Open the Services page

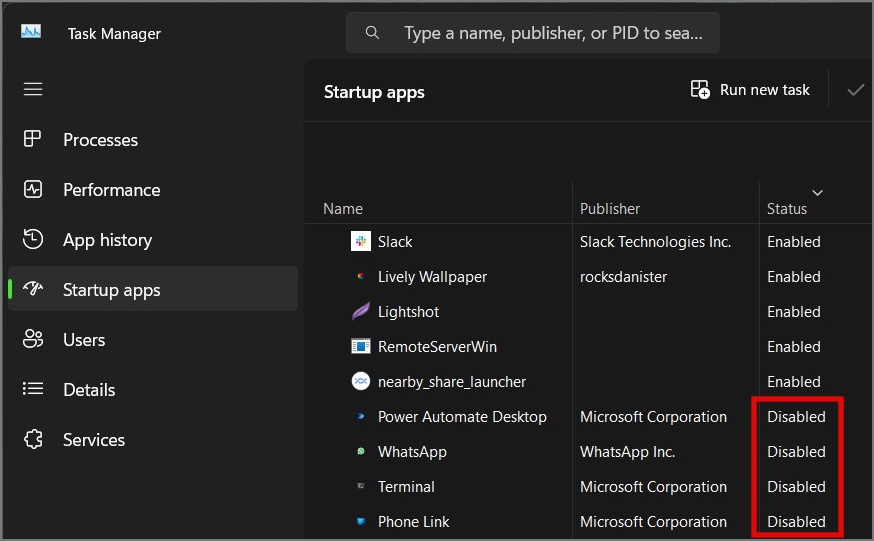pos(153,439)
